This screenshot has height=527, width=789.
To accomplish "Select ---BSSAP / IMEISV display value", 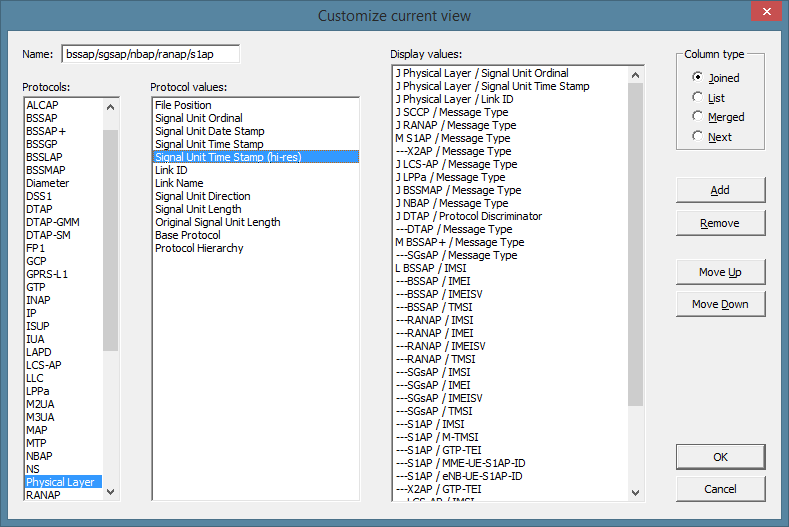I will click(510, 294).
